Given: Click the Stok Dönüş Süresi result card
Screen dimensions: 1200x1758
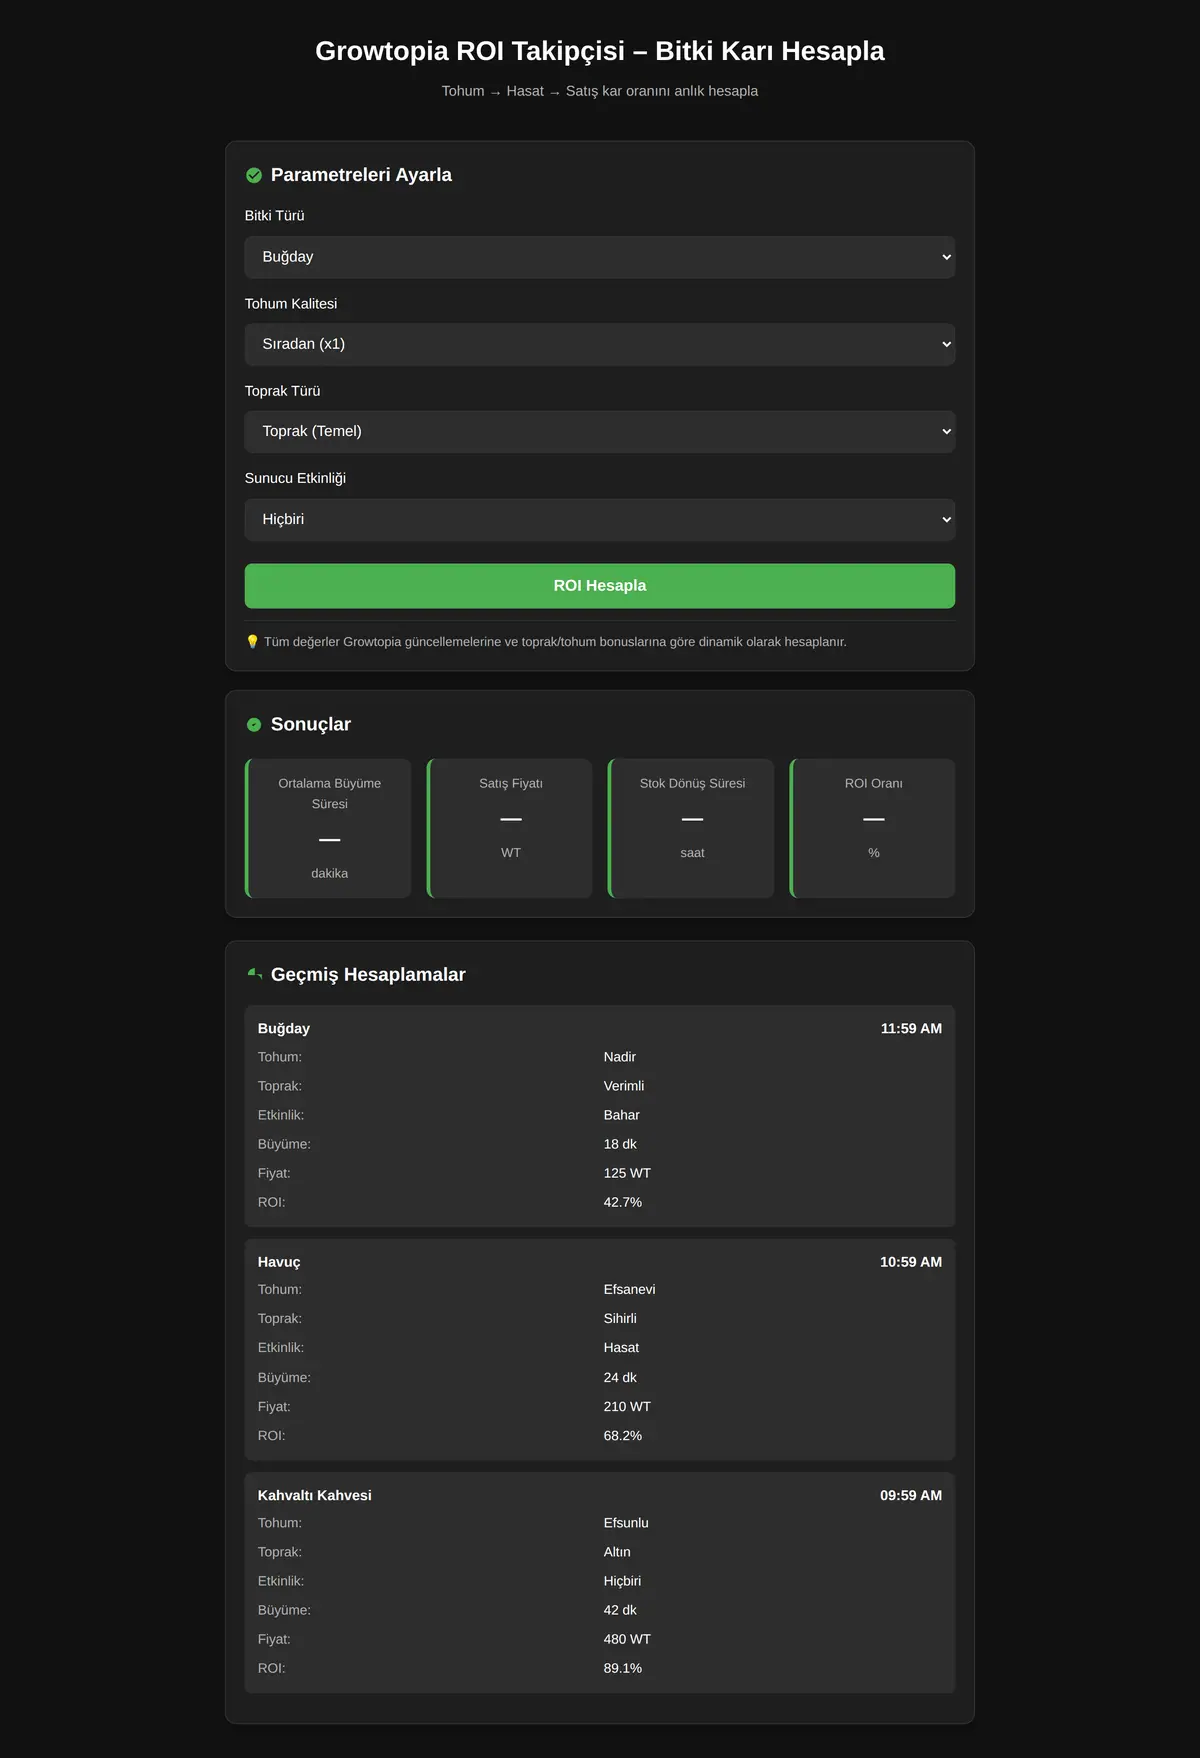Looking at the screenshot, I should (x=691, y=828).
